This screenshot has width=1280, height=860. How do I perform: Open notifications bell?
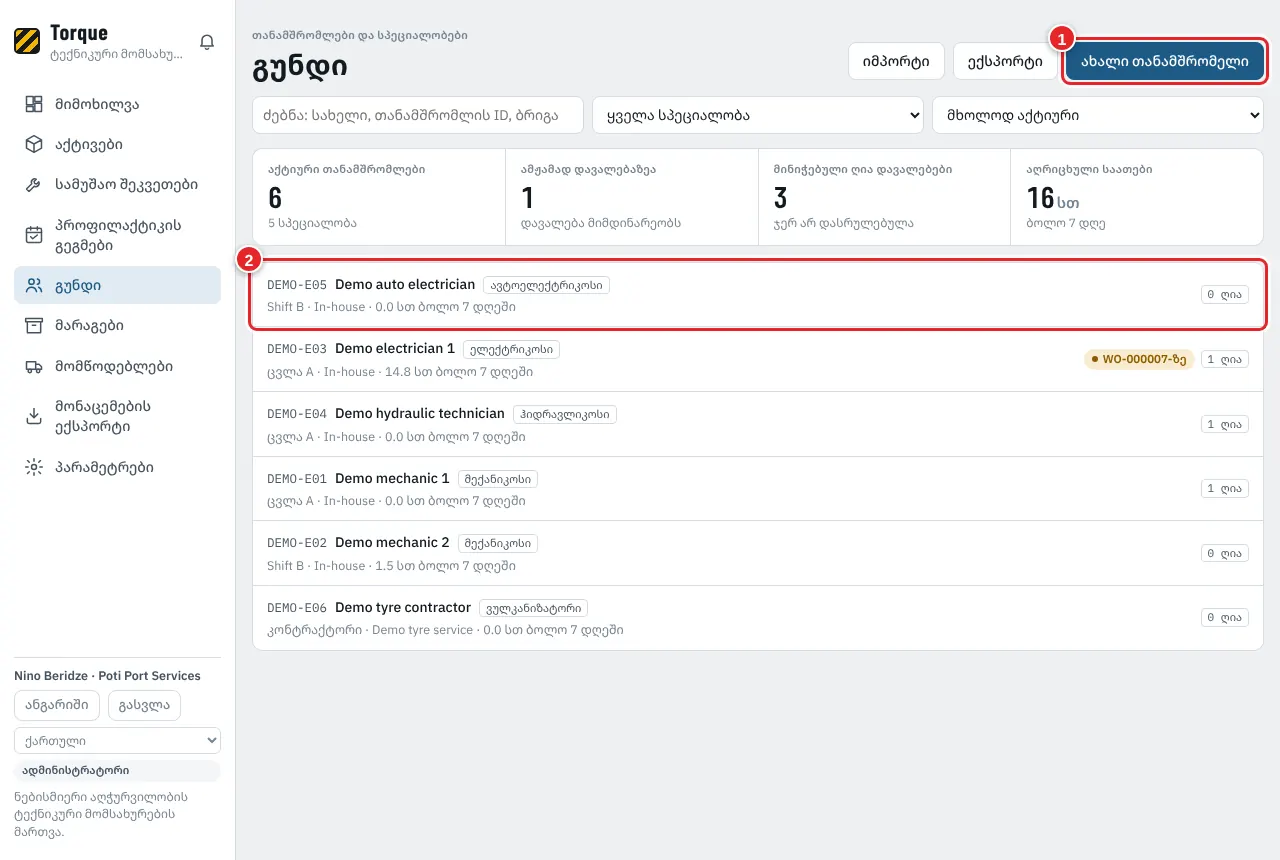click(x=207, y=42)
